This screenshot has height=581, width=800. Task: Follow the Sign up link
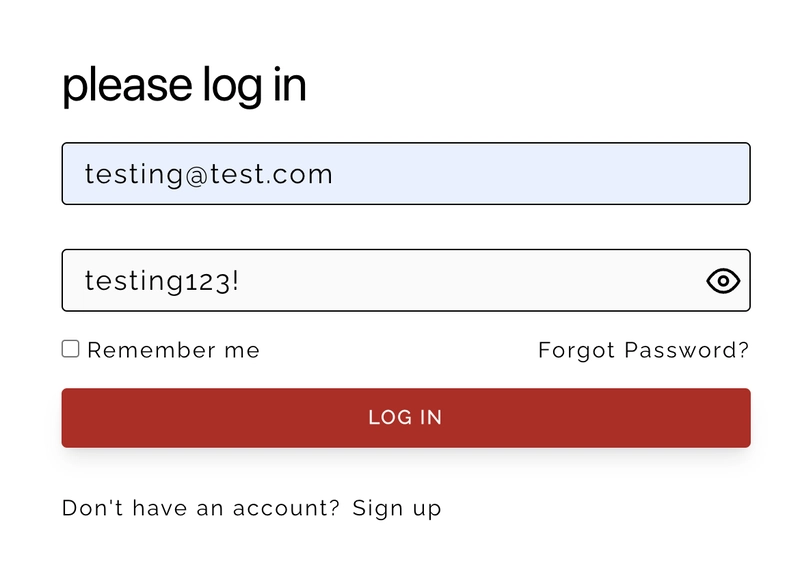[x=396, y=509]
